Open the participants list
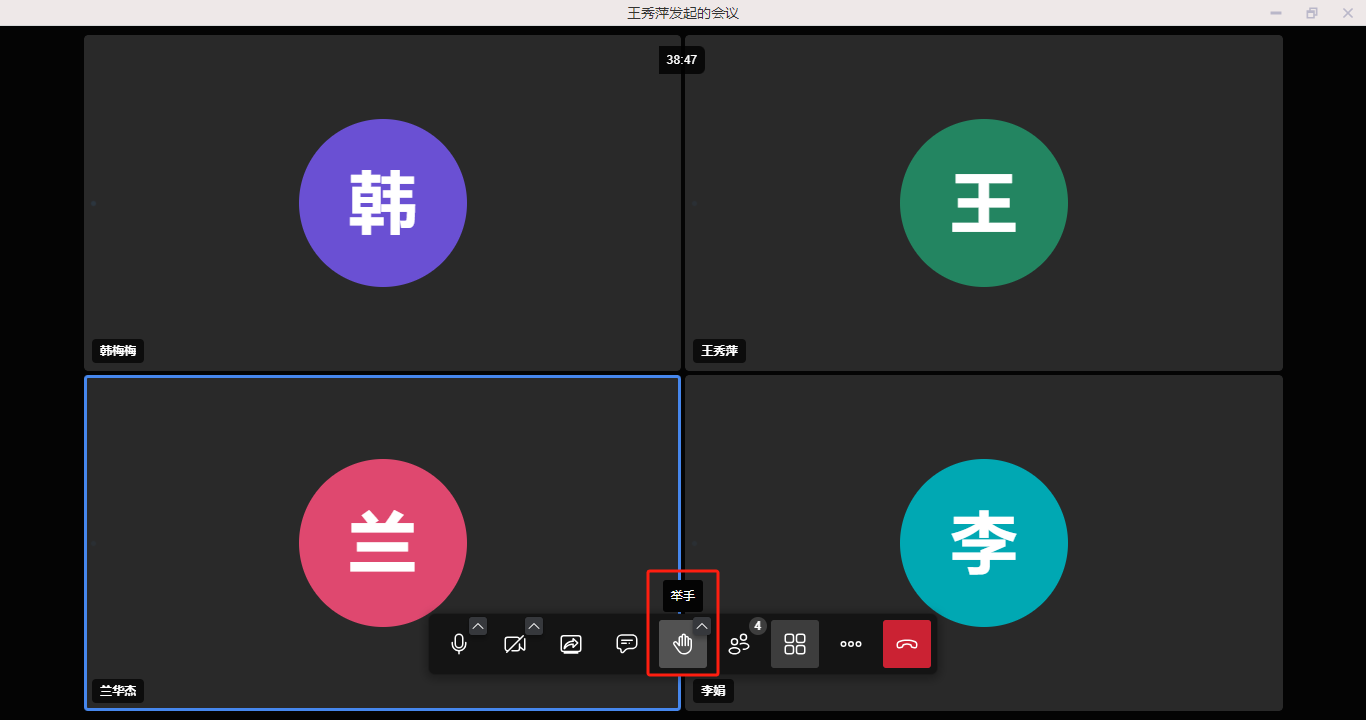Viewport: 1366px width, 720px height. click(x=739, y=644)
